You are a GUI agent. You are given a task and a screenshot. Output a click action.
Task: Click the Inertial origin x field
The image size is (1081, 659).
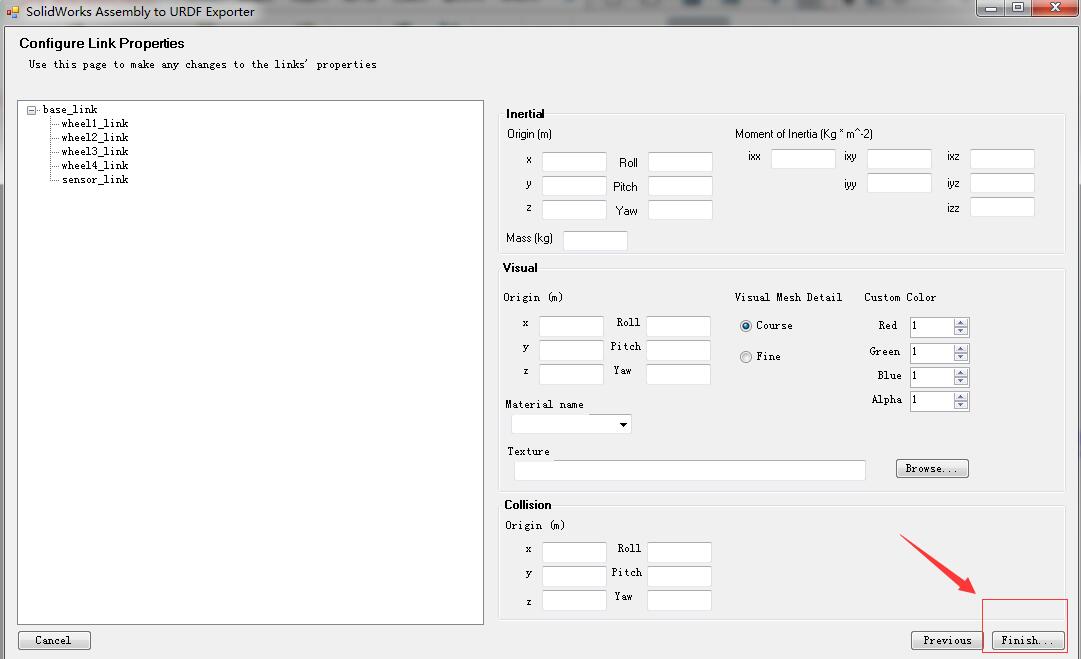(574, 162)
